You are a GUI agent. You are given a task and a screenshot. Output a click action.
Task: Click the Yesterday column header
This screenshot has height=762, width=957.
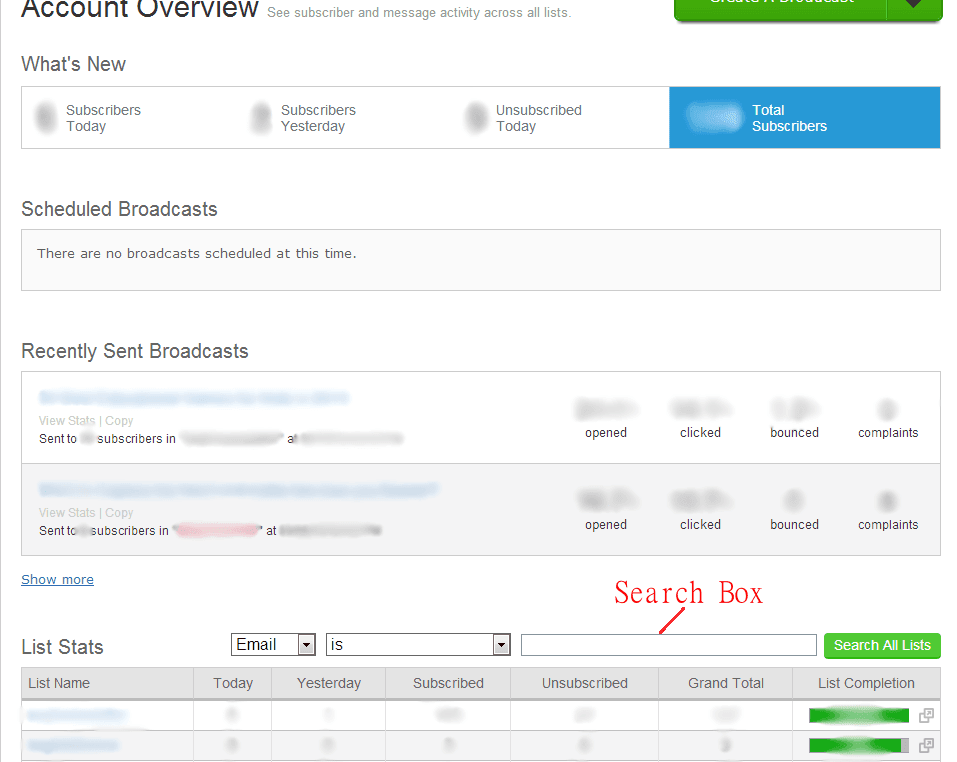tap(328, 683)
